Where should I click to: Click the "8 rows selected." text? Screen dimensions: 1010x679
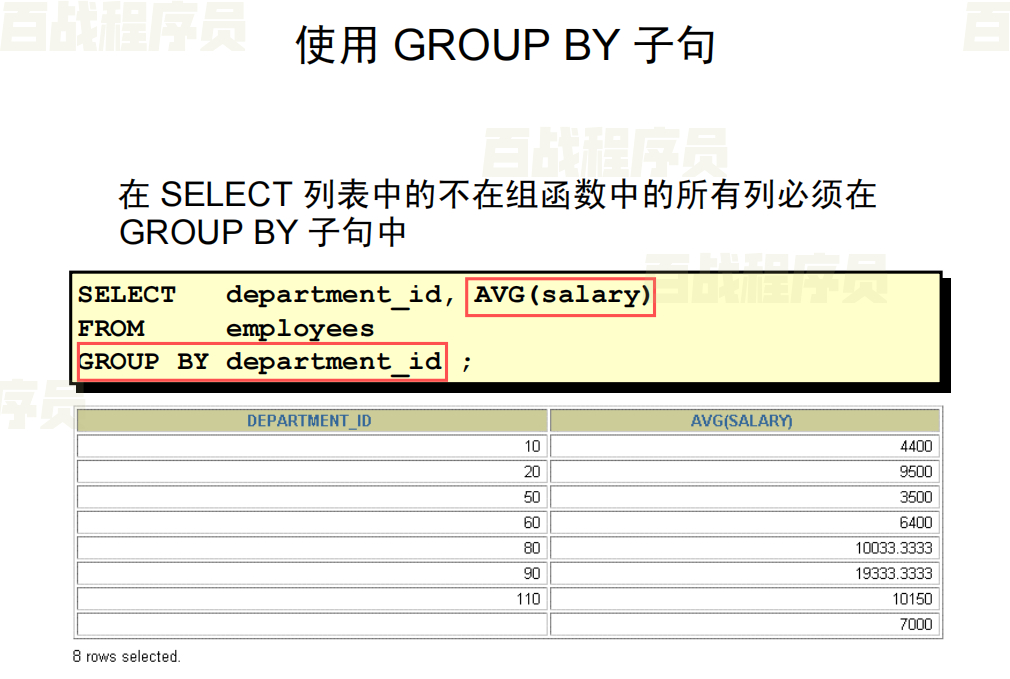point(126,657)
